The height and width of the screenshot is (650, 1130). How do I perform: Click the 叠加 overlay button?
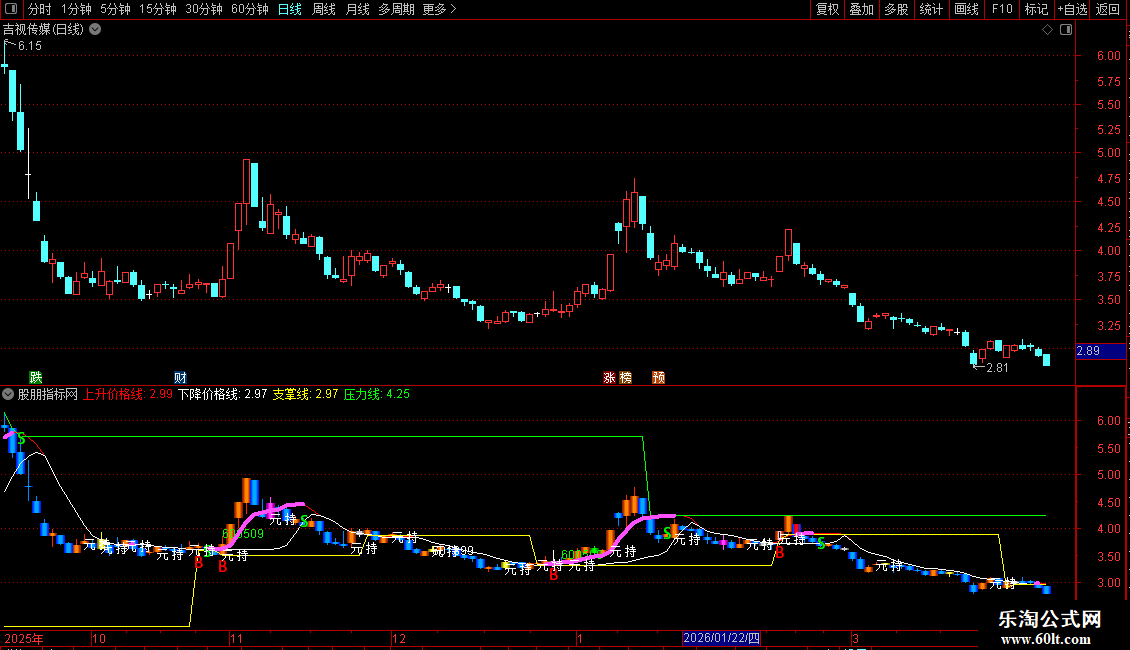click(x=861, y=9)
